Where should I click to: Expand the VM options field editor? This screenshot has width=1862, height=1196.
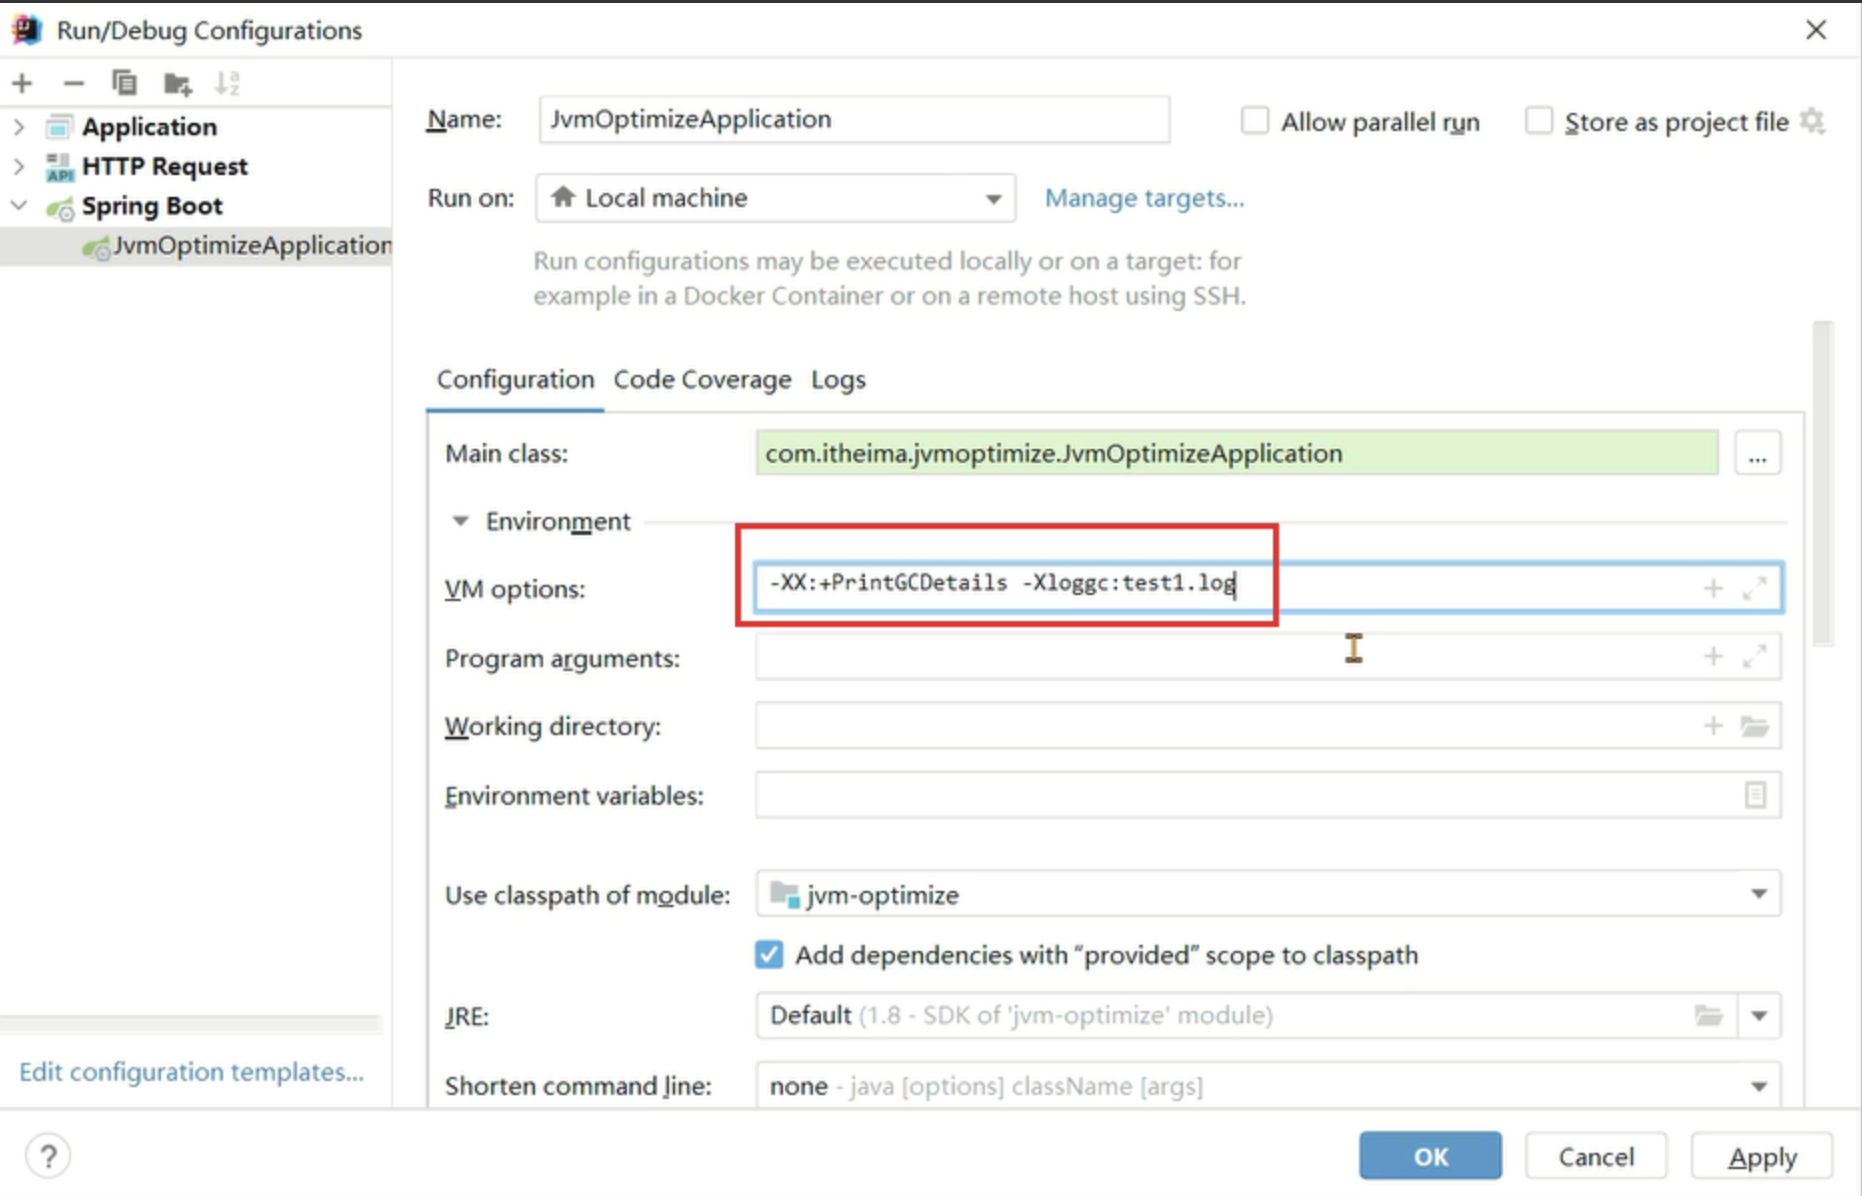tap(1754, 589)
